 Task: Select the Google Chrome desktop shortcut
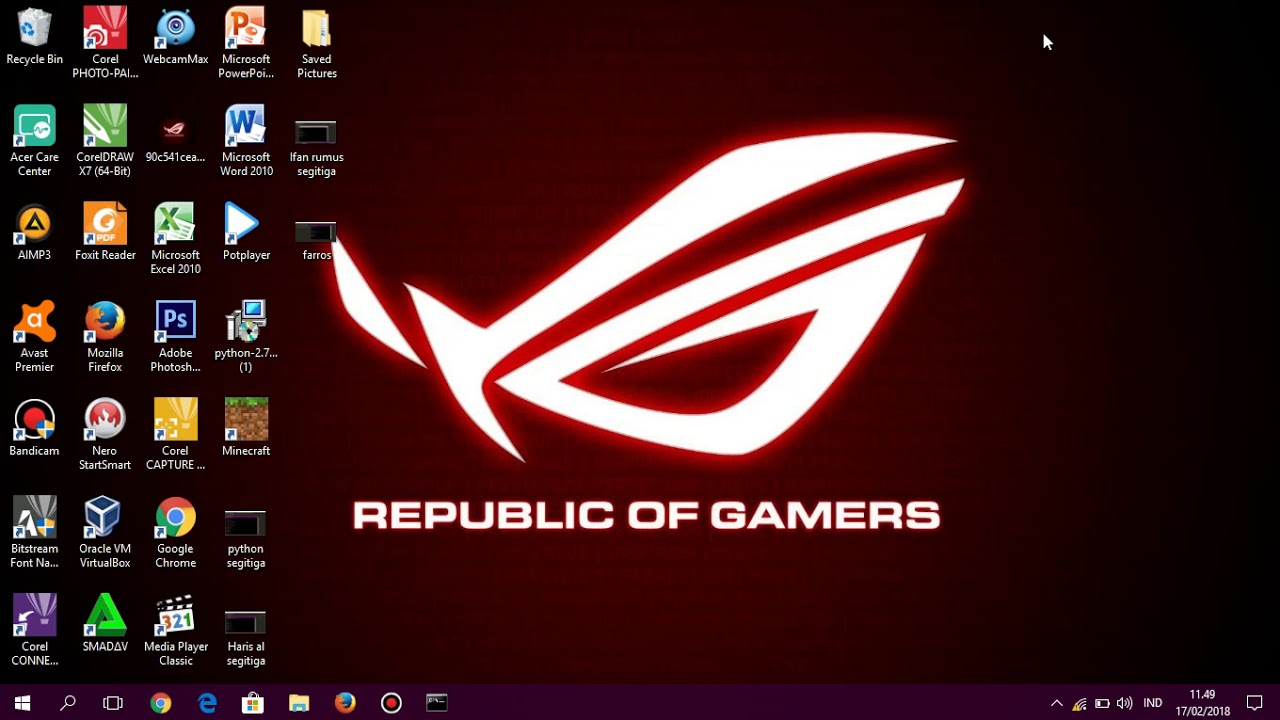pyautogui.click(x=175, y=533)
